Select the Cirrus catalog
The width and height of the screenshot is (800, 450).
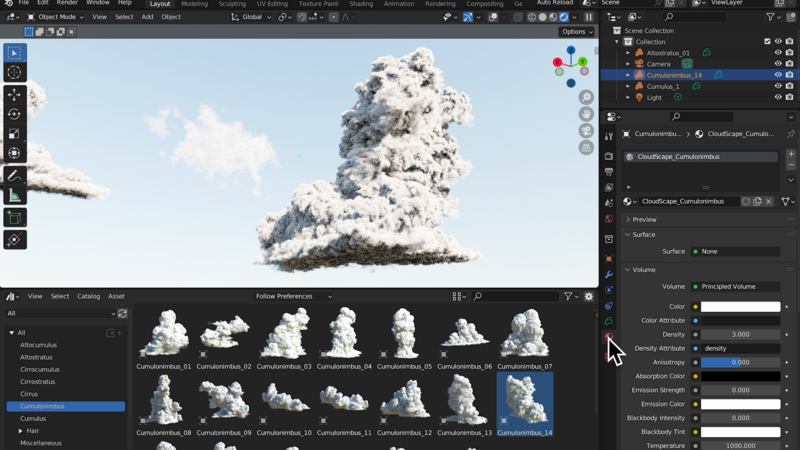click(29, 394)
